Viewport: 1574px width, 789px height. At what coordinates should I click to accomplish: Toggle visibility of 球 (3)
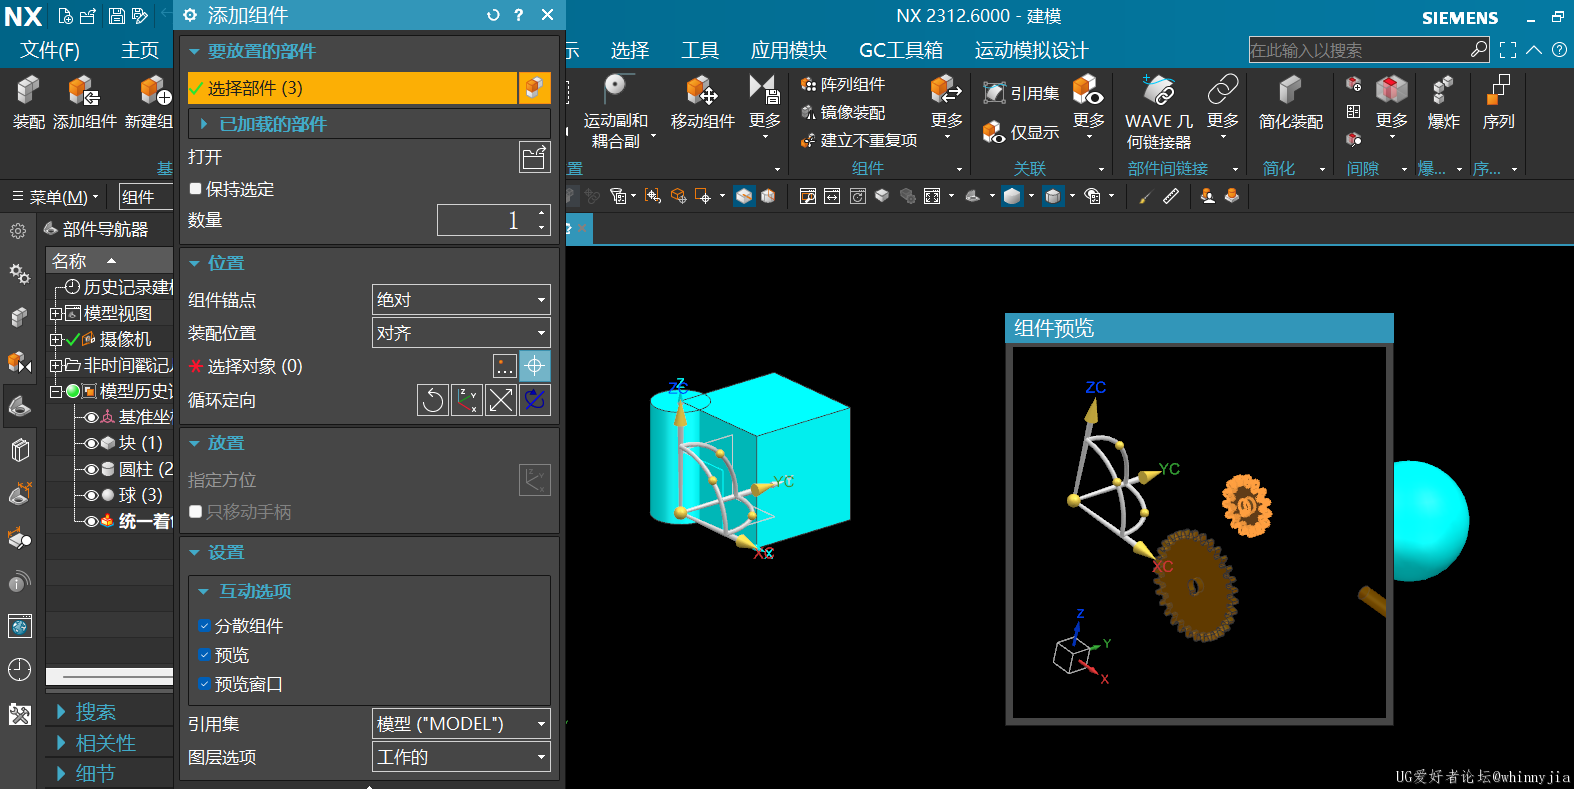tap(91, 495)
